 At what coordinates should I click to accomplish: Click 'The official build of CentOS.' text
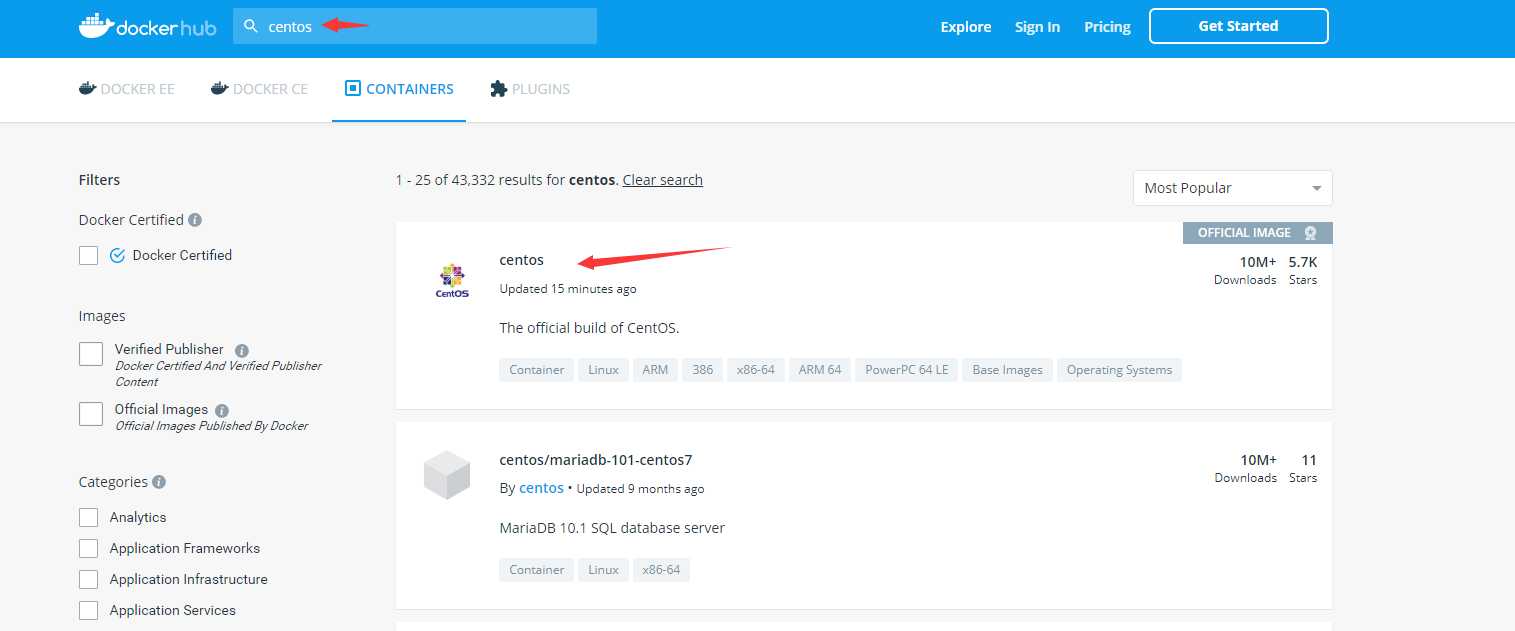point(589,328)
